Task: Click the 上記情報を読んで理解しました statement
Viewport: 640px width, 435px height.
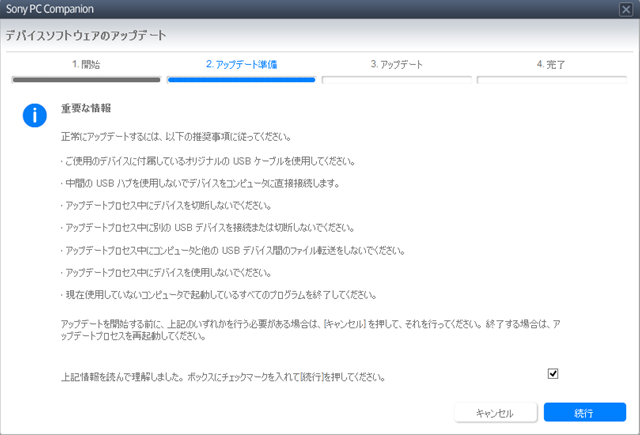Action: pyautogui.click(x=223, y=377)
